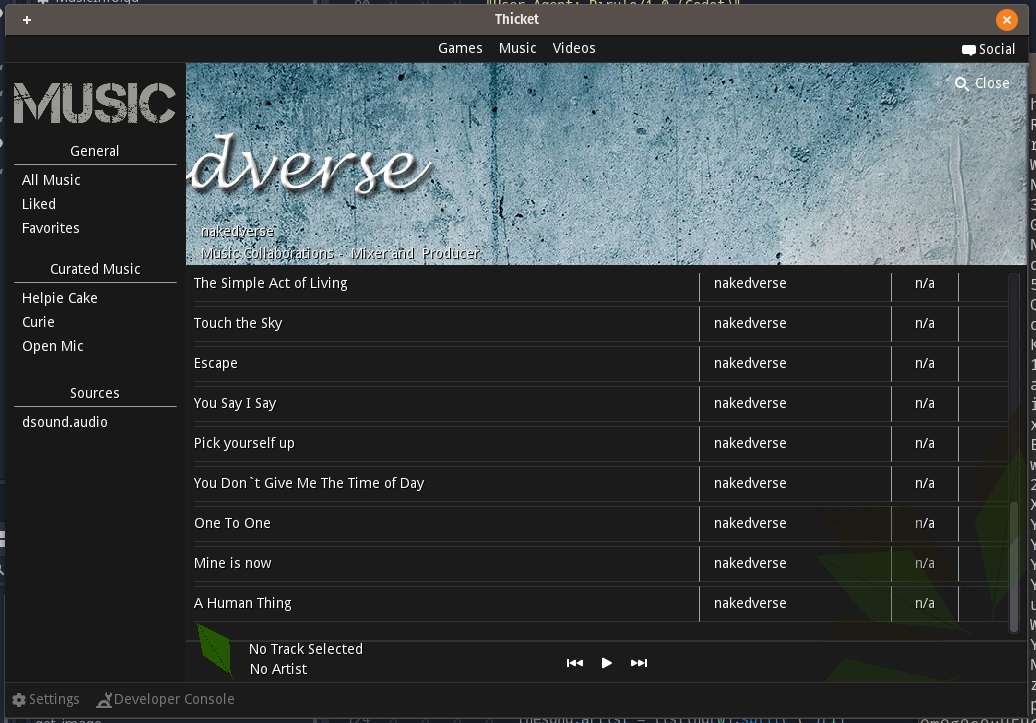Switch to the Games tab
The image size is (1036, 723).
pyautogui.click(x=460, y=48)
